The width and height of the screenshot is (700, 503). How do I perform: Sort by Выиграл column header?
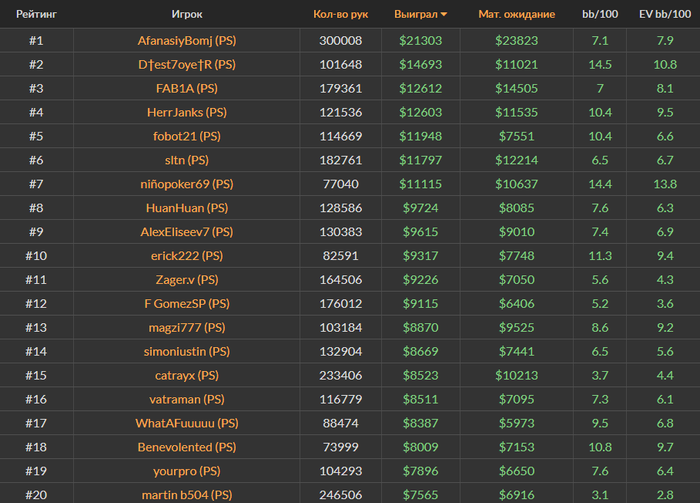click(416, 14)
